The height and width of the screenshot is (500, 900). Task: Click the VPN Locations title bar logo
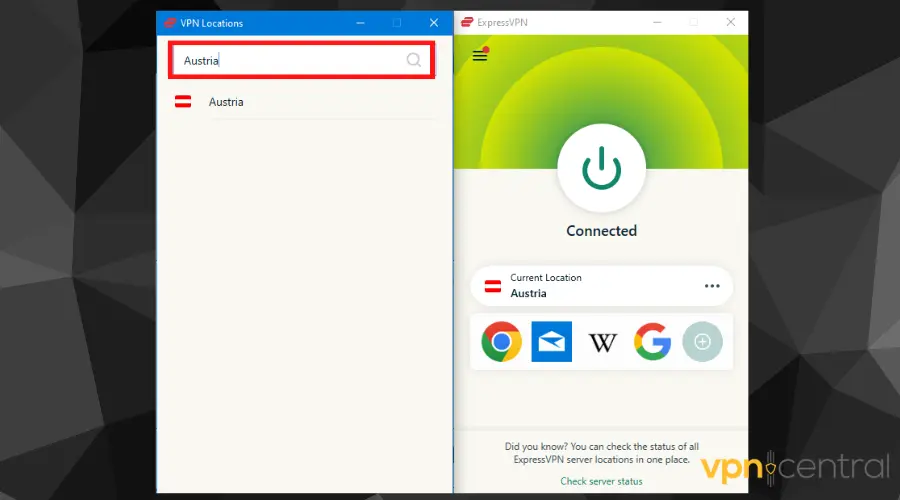point(169,23)
